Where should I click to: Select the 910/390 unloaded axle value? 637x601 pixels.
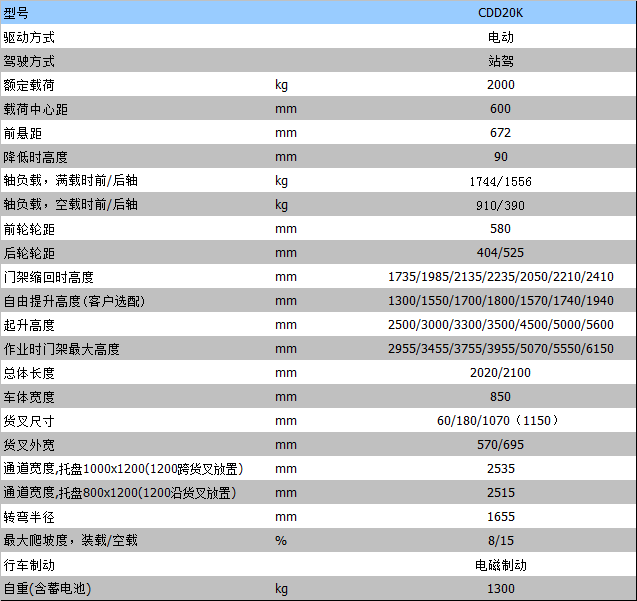500,205
